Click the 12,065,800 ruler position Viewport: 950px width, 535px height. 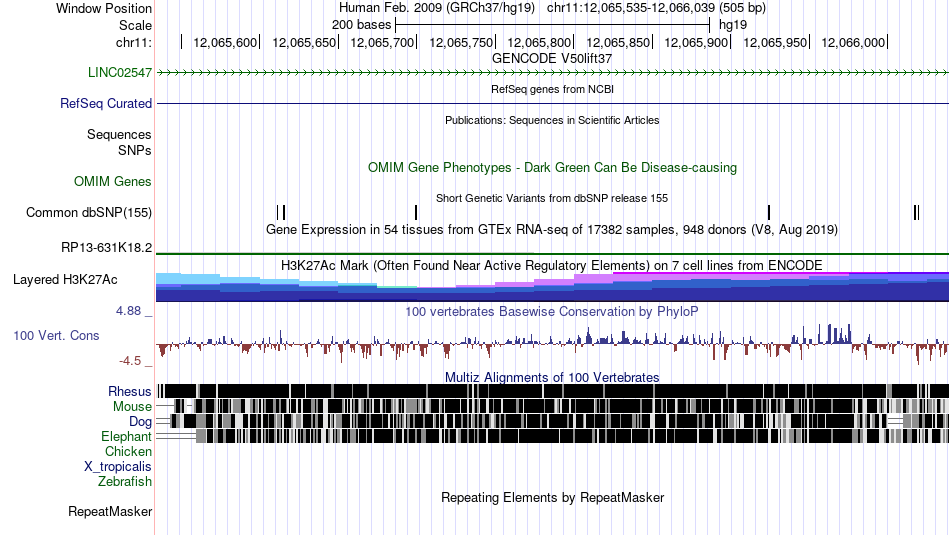click(x=539, y=42)
